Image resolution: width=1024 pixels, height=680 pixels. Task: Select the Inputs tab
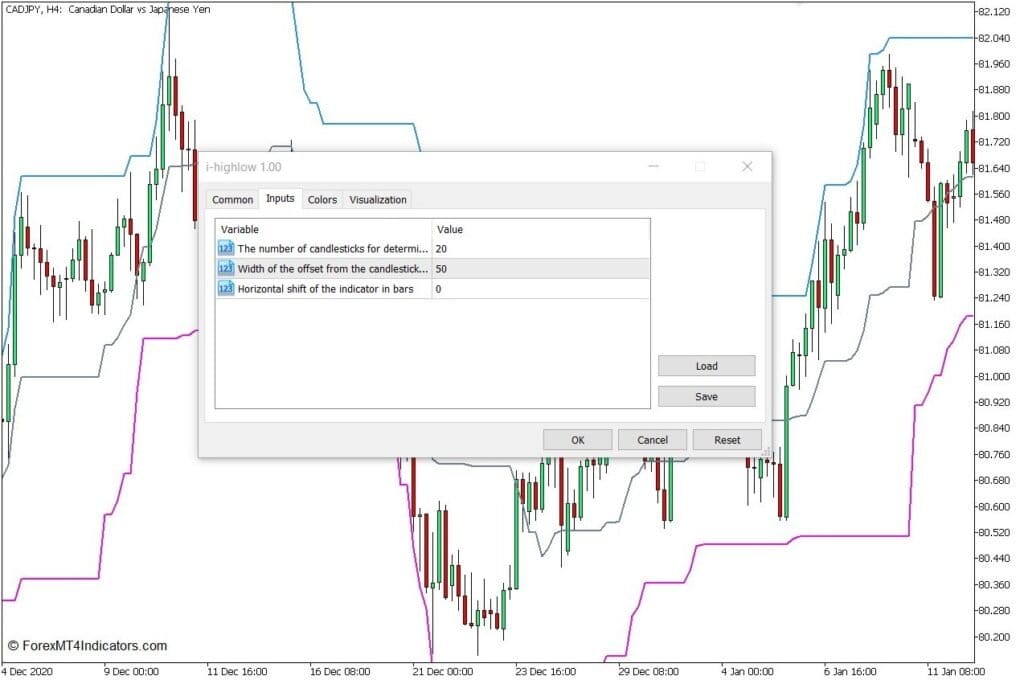tap(280, 199)
